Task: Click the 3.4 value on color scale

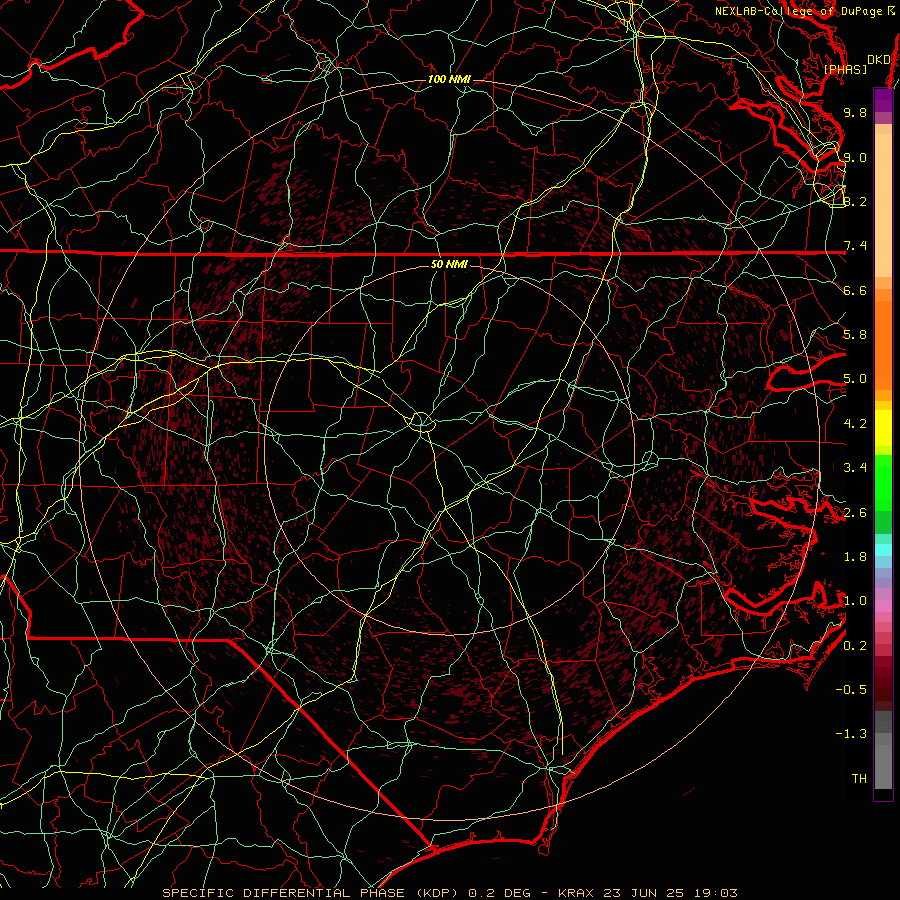Action: (x=855, y=468)
